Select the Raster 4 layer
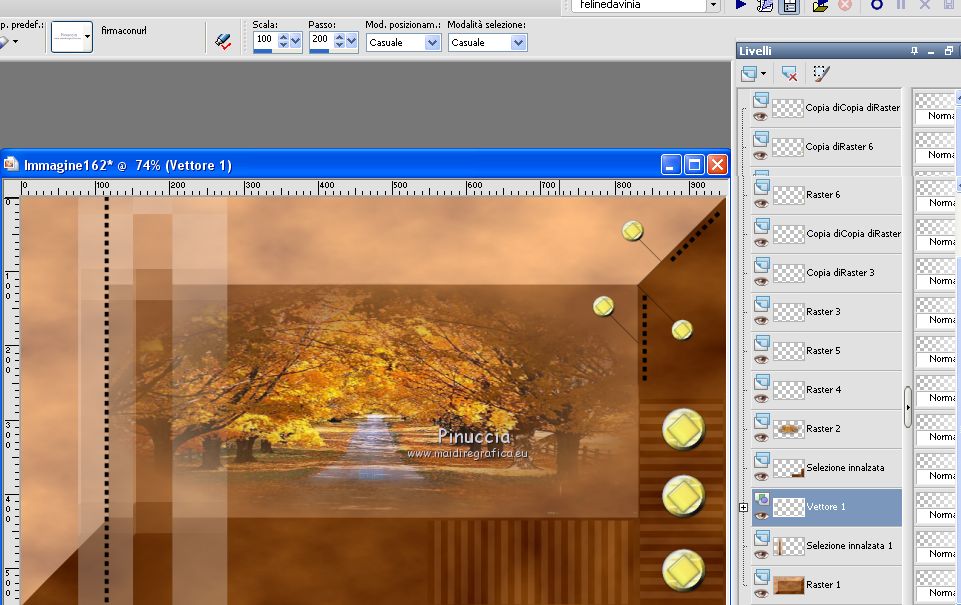961x605 pixels. click(x=823, y=390)
